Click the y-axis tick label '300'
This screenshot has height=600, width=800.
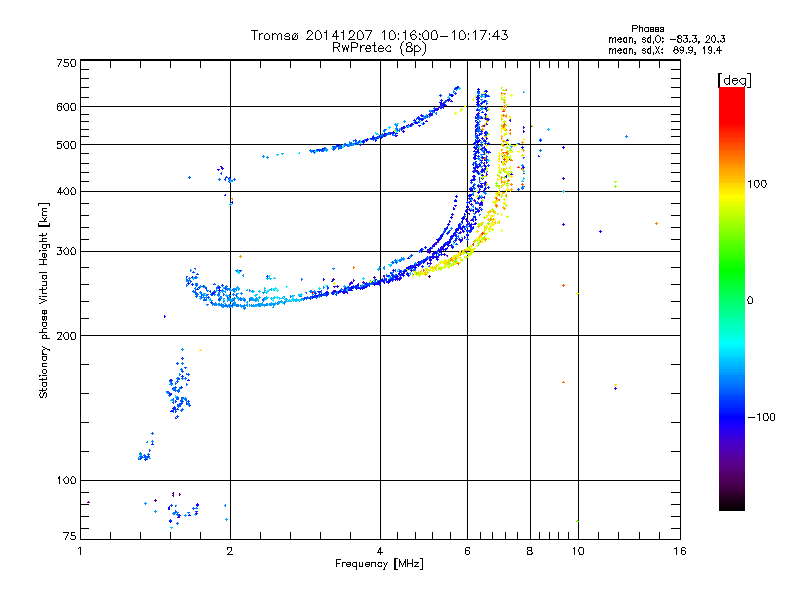tap(66, 251)
